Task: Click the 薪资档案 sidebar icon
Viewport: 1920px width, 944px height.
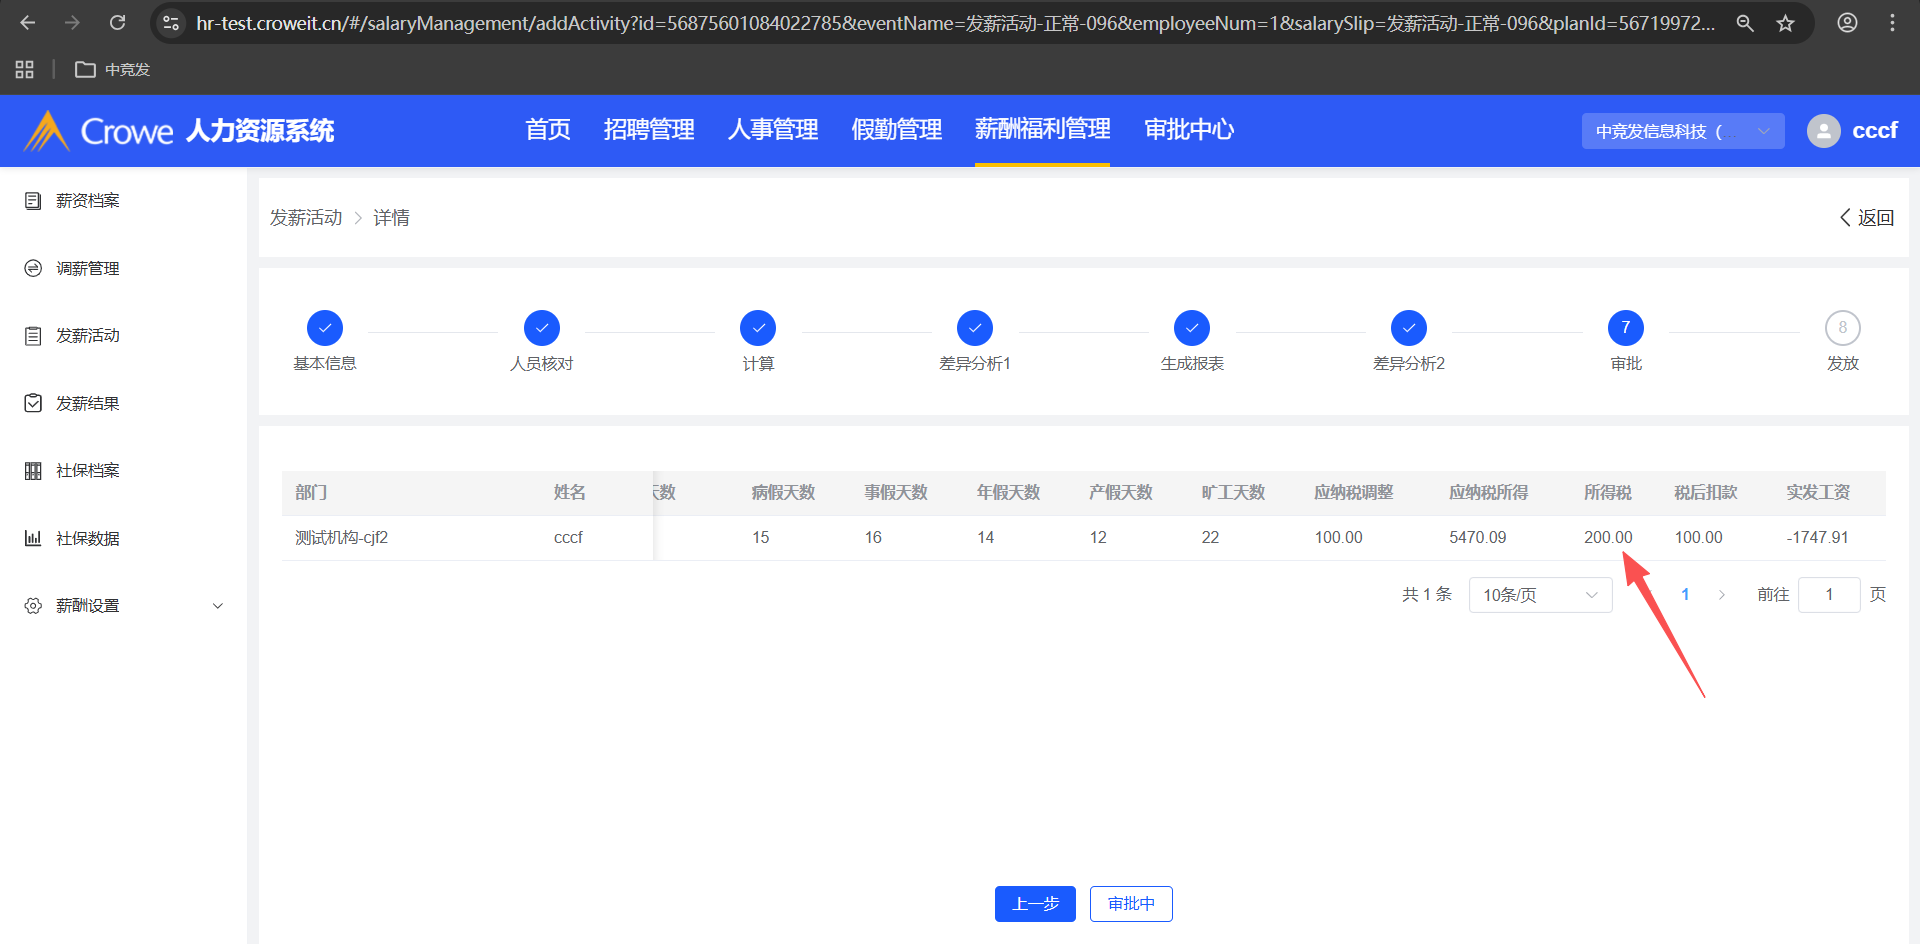Action: click(33, 201)
